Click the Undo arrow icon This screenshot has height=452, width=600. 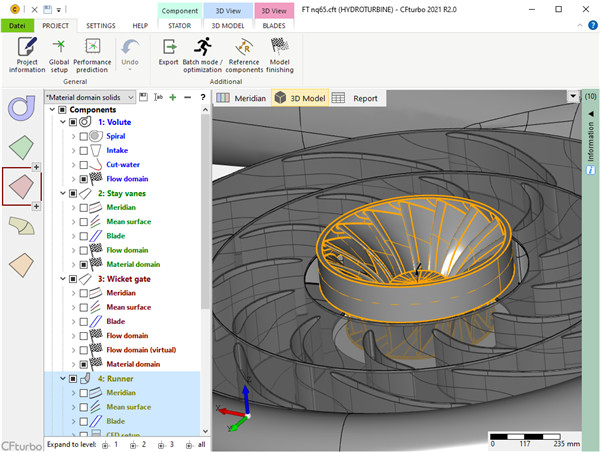pos(130,47)
